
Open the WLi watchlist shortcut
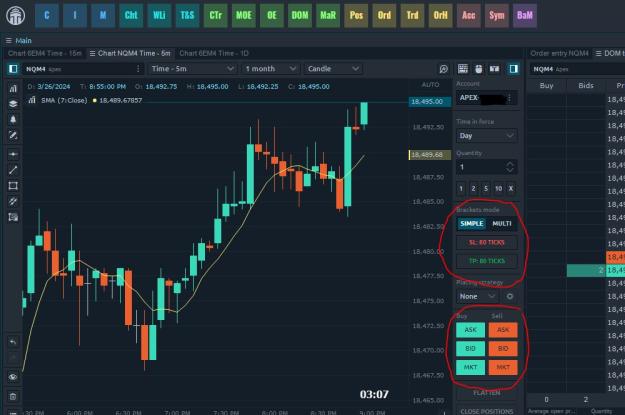coord(159,16)
